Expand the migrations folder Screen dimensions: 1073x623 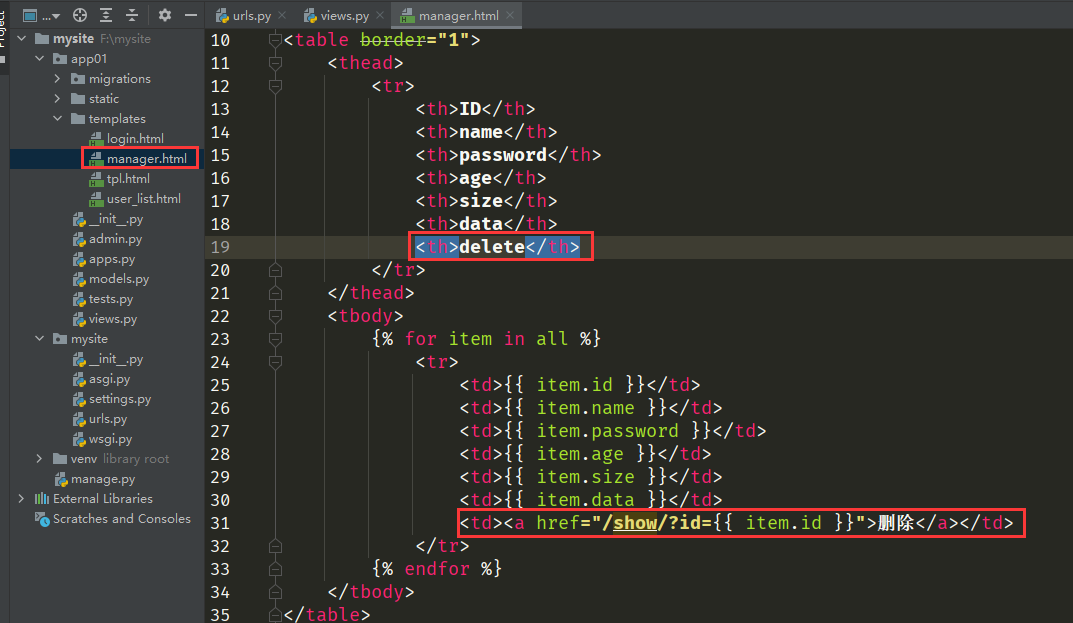58,79
